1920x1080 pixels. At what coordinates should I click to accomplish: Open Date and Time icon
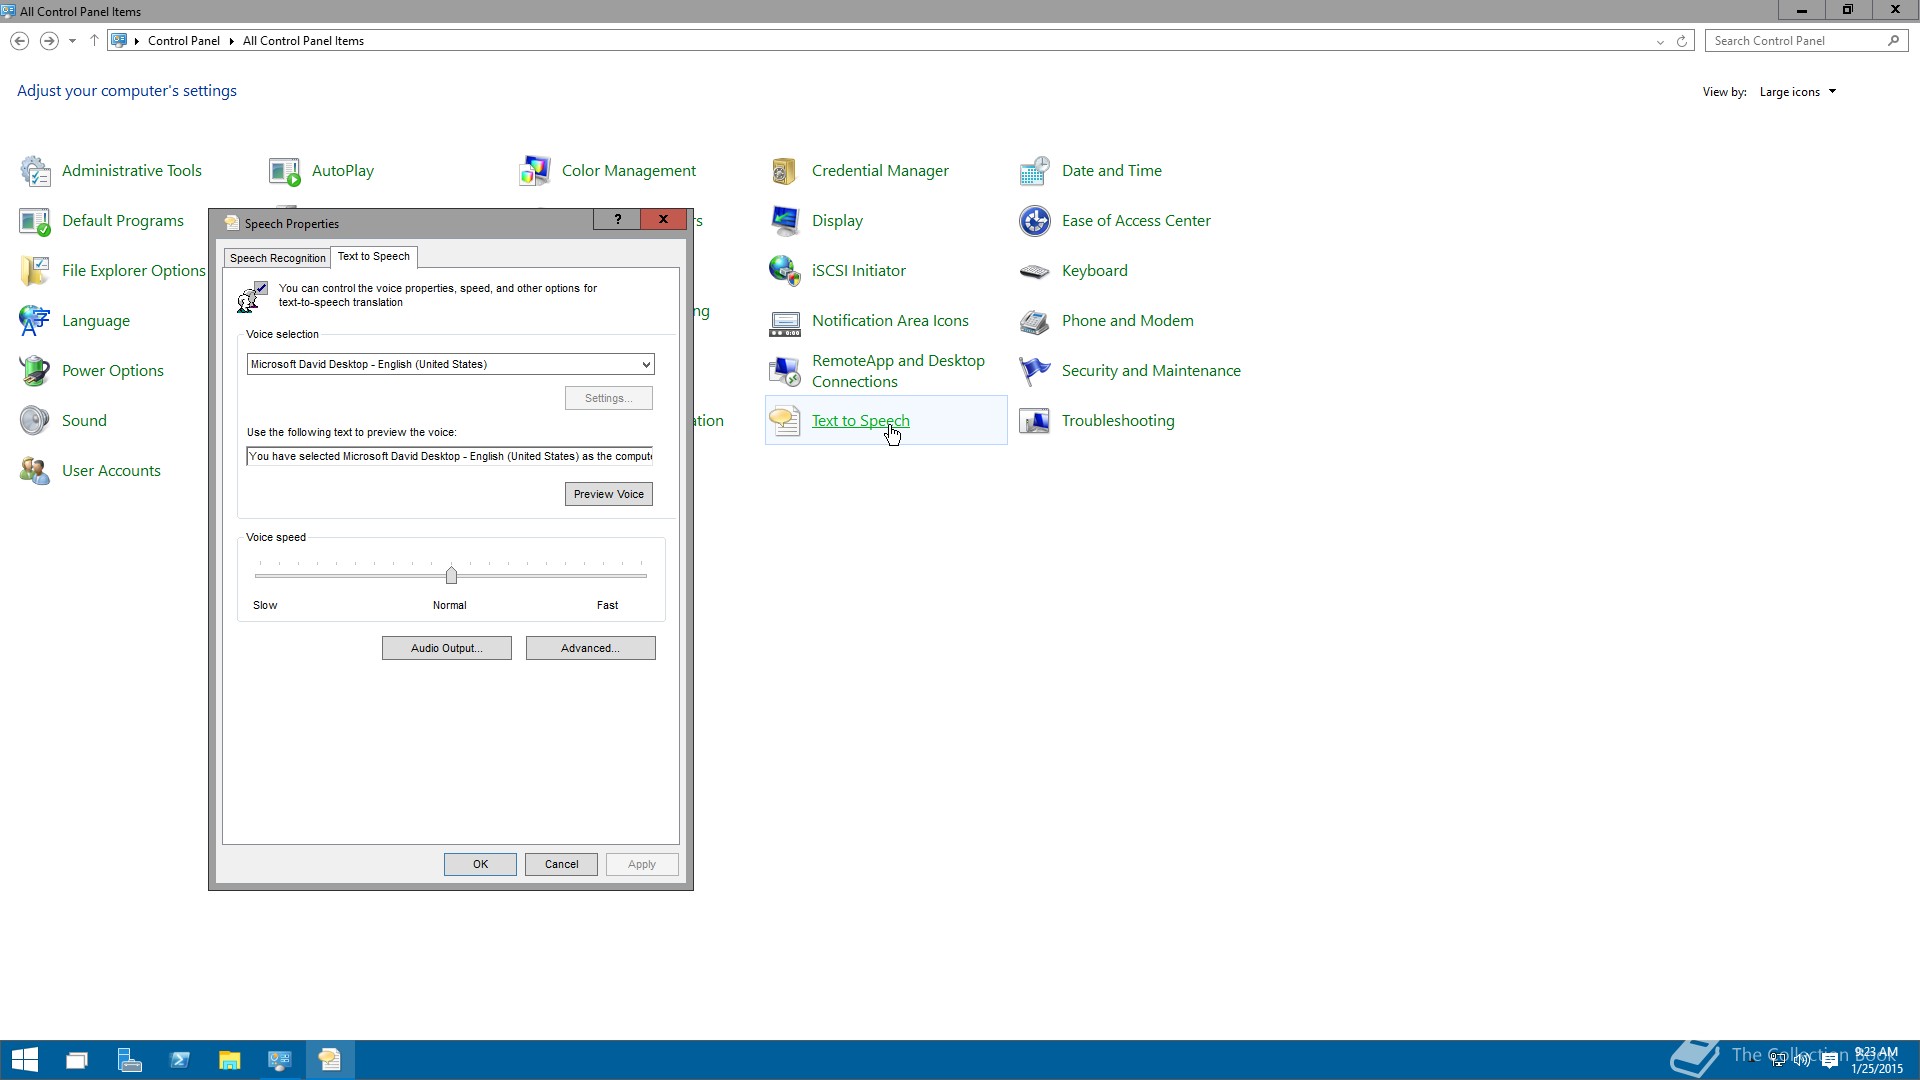tap(1035, 171)
